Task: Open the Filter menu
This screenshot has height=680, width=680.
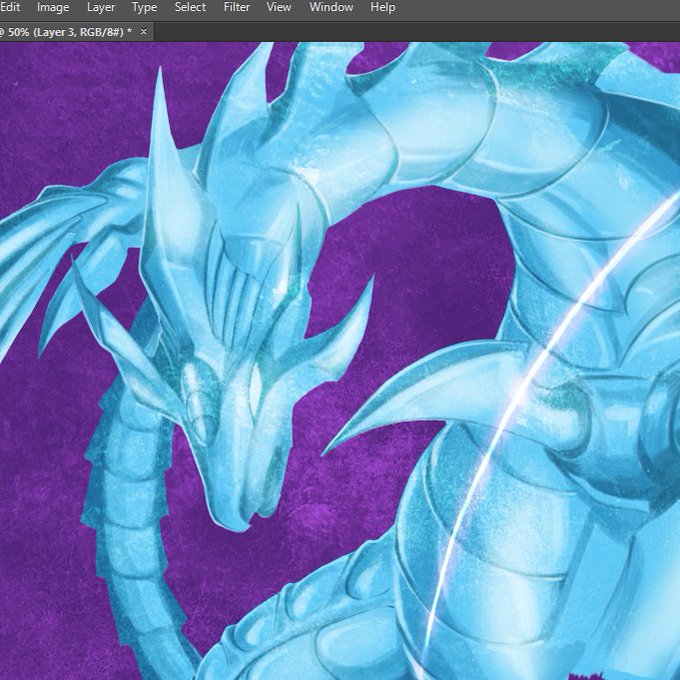Action: pos(237,7)
